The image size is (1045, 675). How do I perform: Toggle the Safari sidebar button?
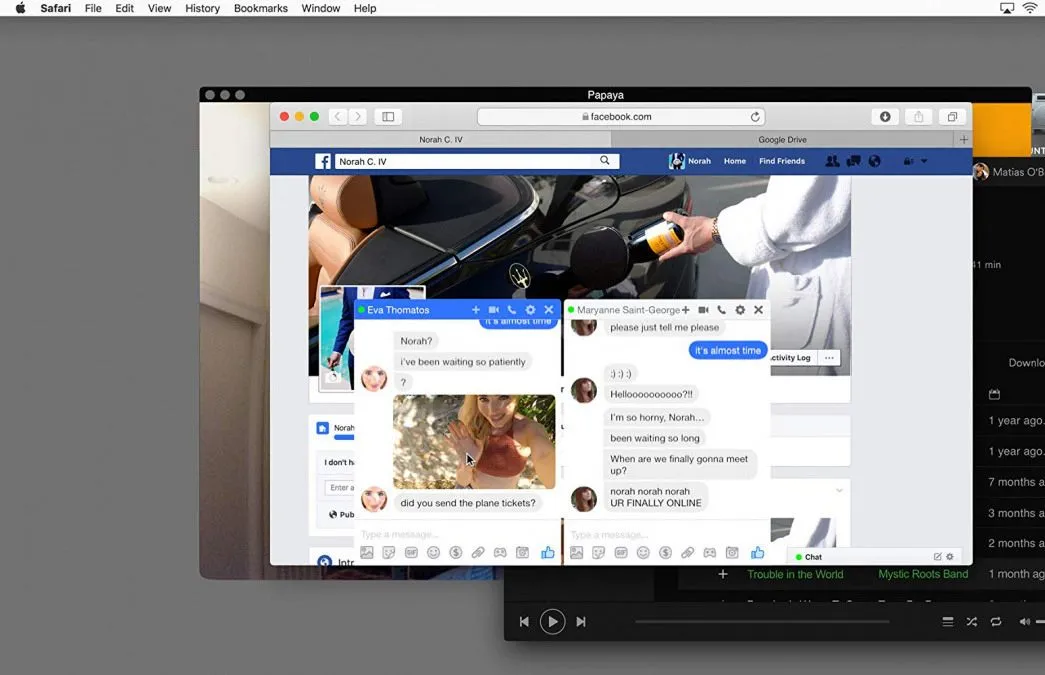(x=388, y=117)
